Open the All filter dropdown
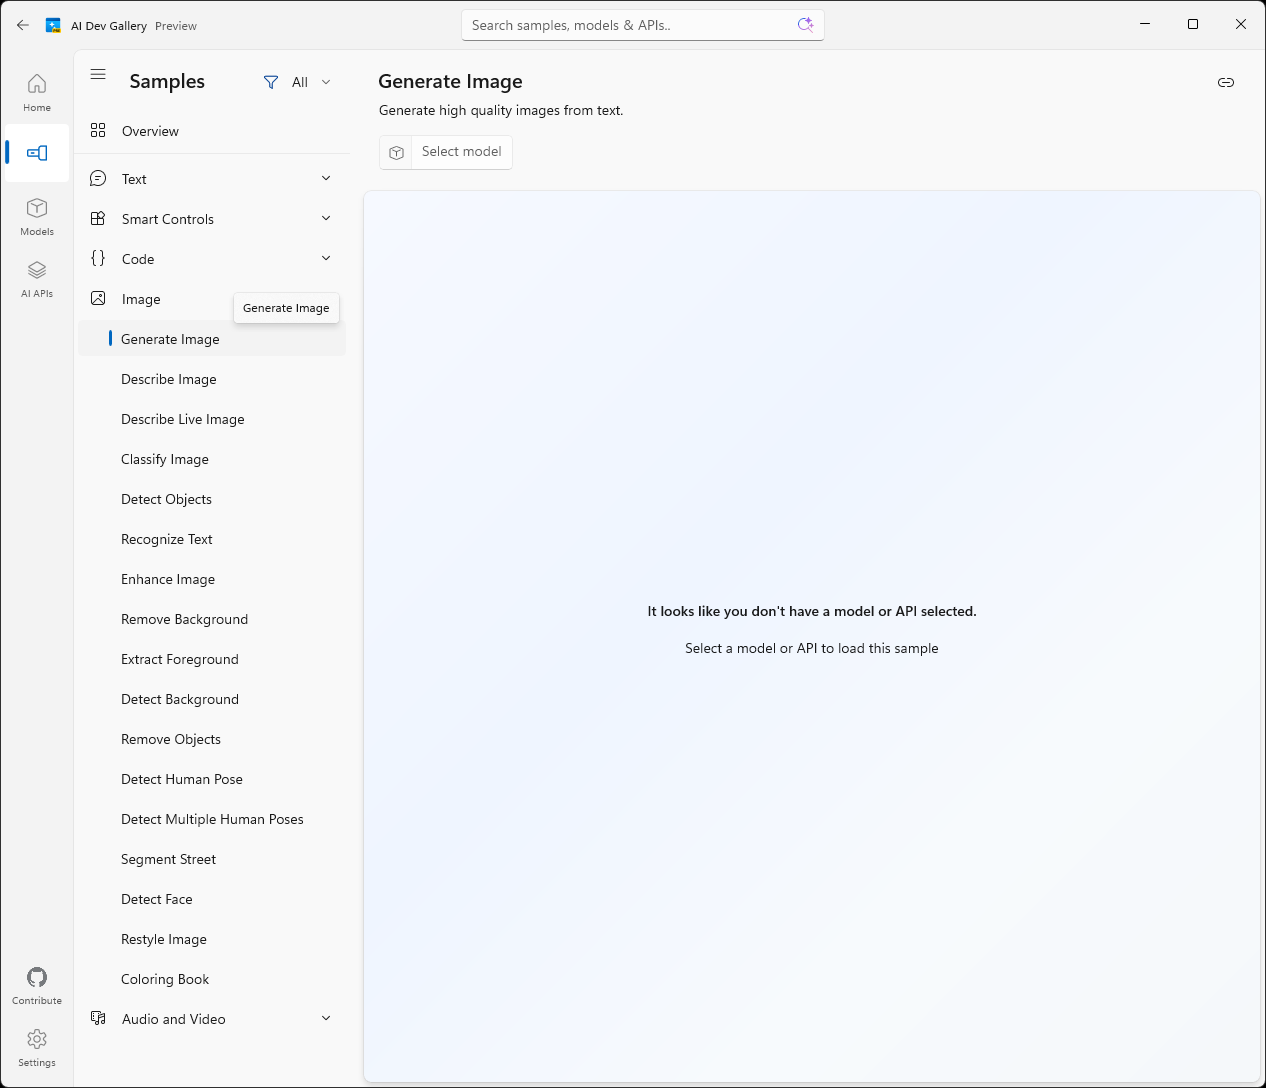 tap(297, 82)
